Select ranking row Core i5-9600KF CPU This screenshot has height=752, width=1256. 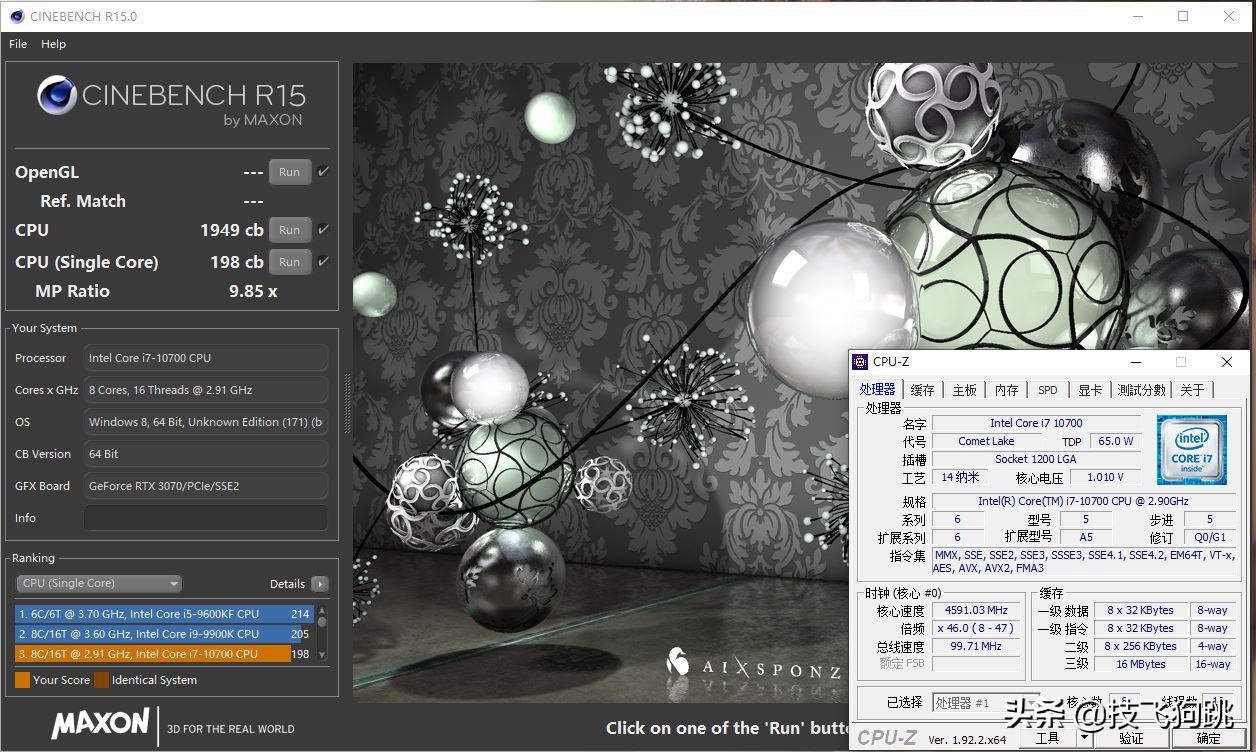[x=165, y=614]
